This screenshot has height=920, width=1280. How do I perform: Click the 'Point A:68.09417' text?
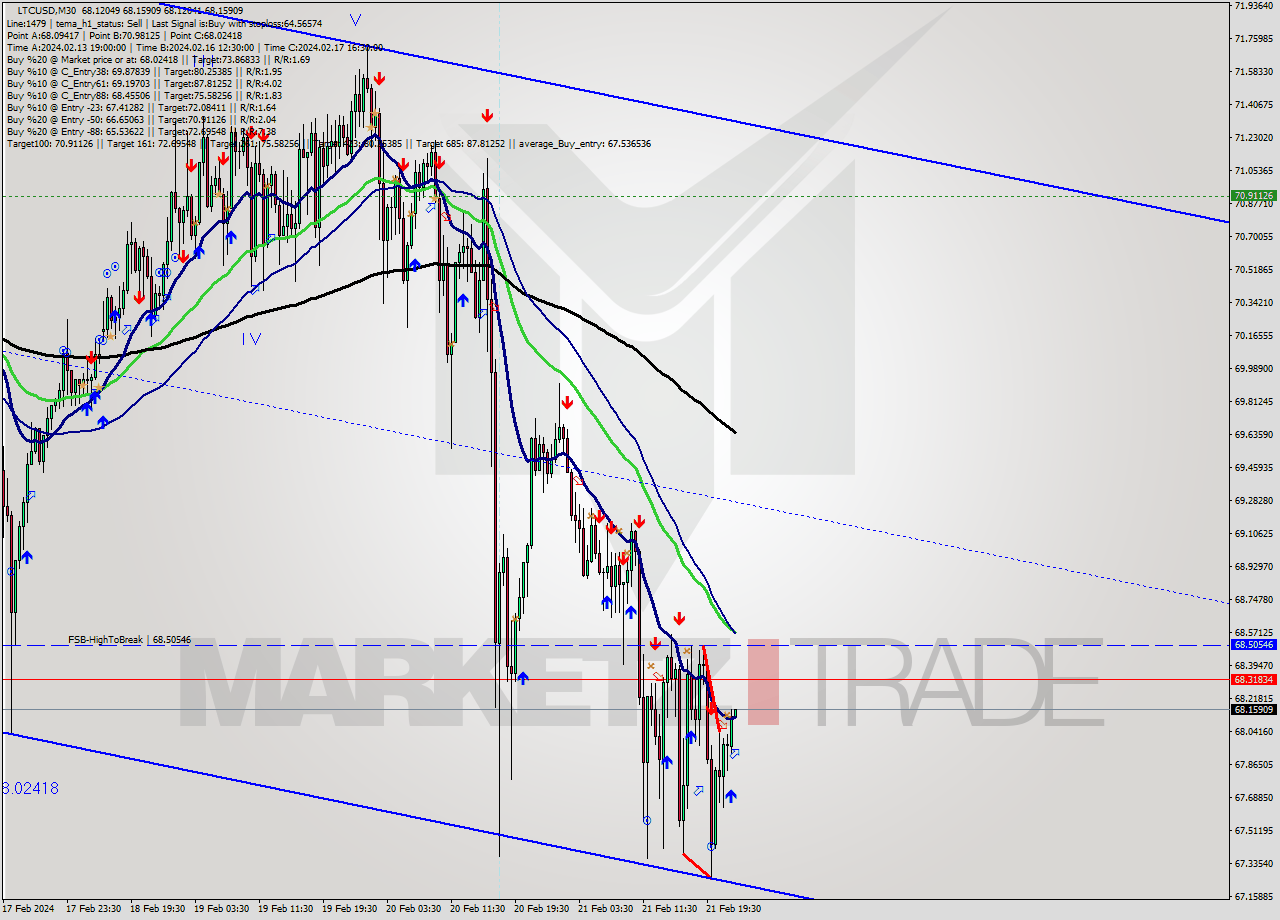(42, 35)
